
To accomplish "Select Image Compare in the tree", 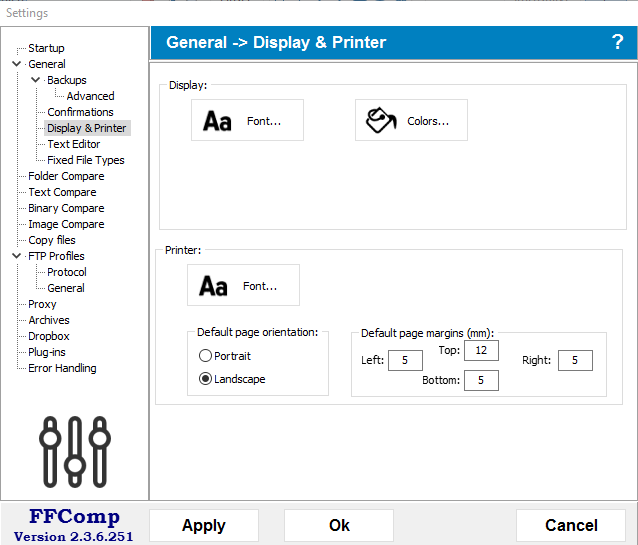I will 66,224.
